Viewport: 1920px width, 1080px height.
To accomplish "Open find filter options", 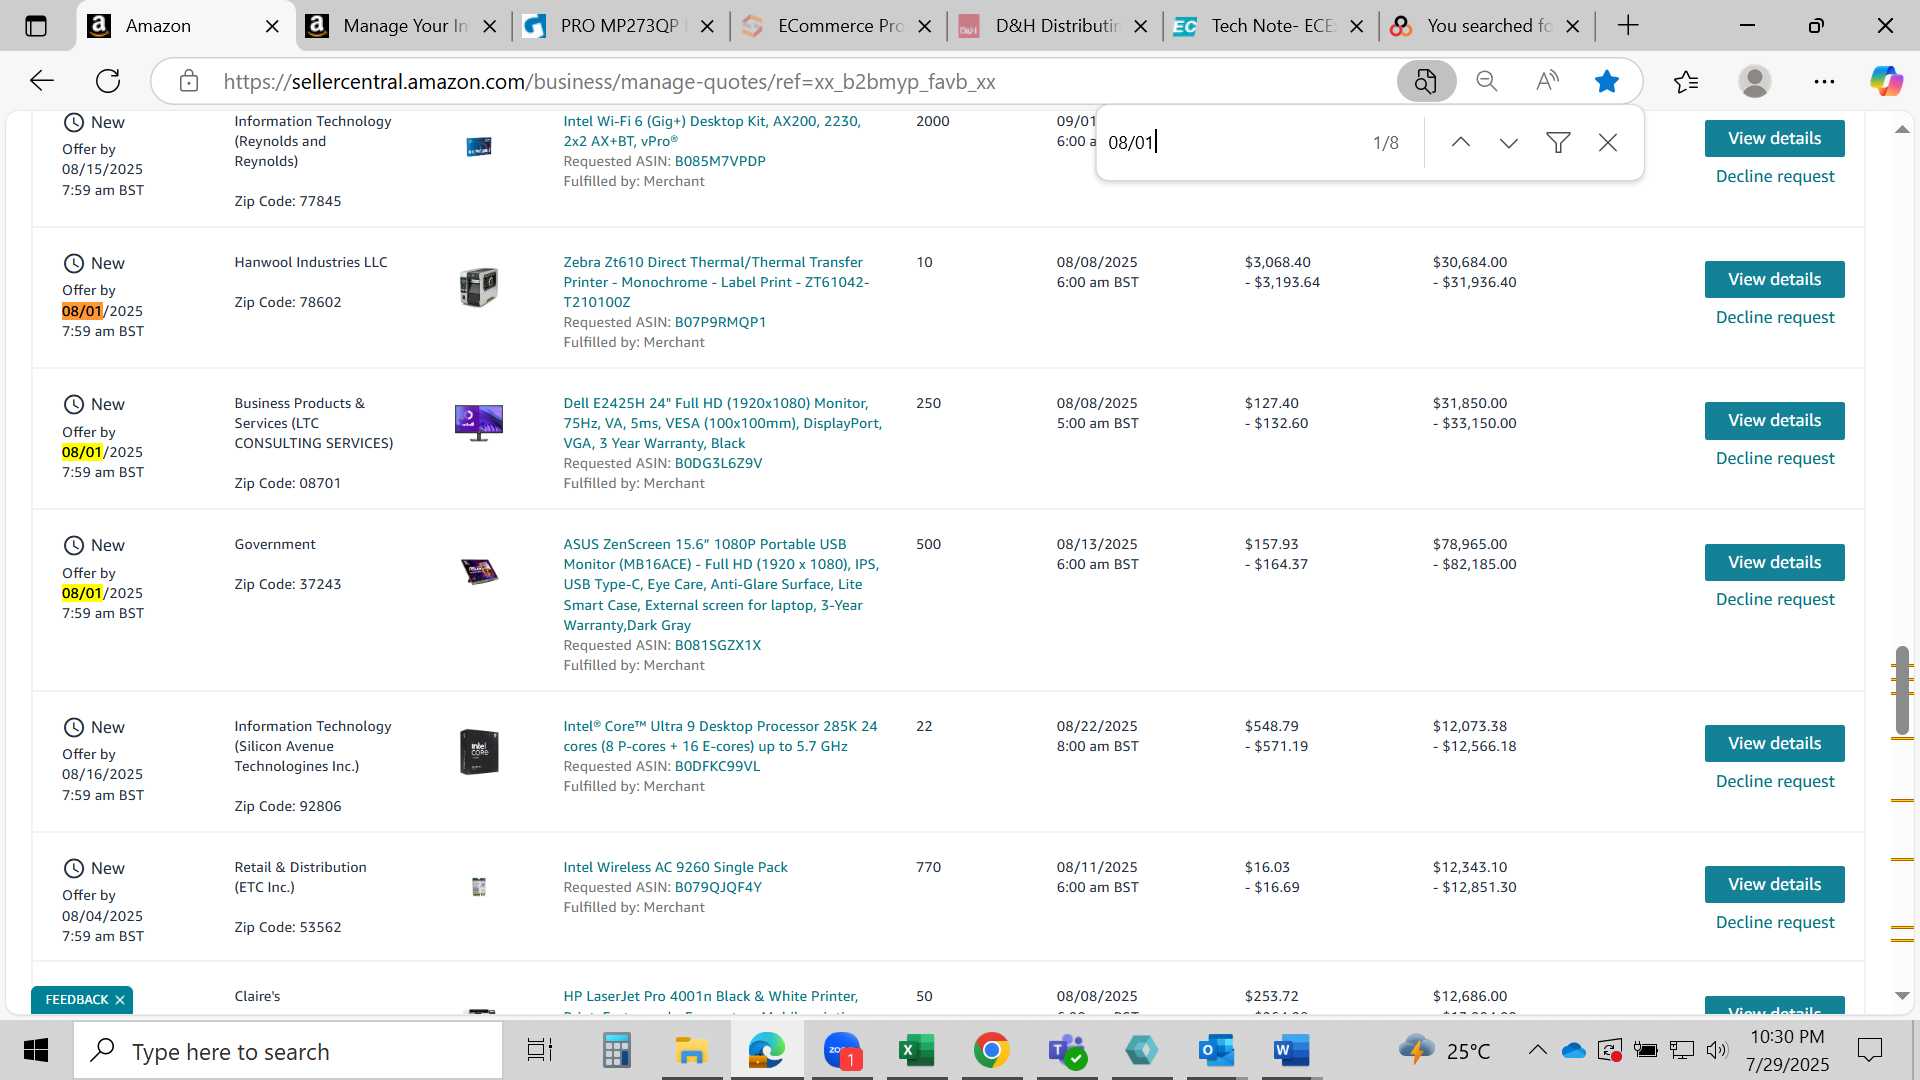I will pyautogui.click(x=1558, y=143).
